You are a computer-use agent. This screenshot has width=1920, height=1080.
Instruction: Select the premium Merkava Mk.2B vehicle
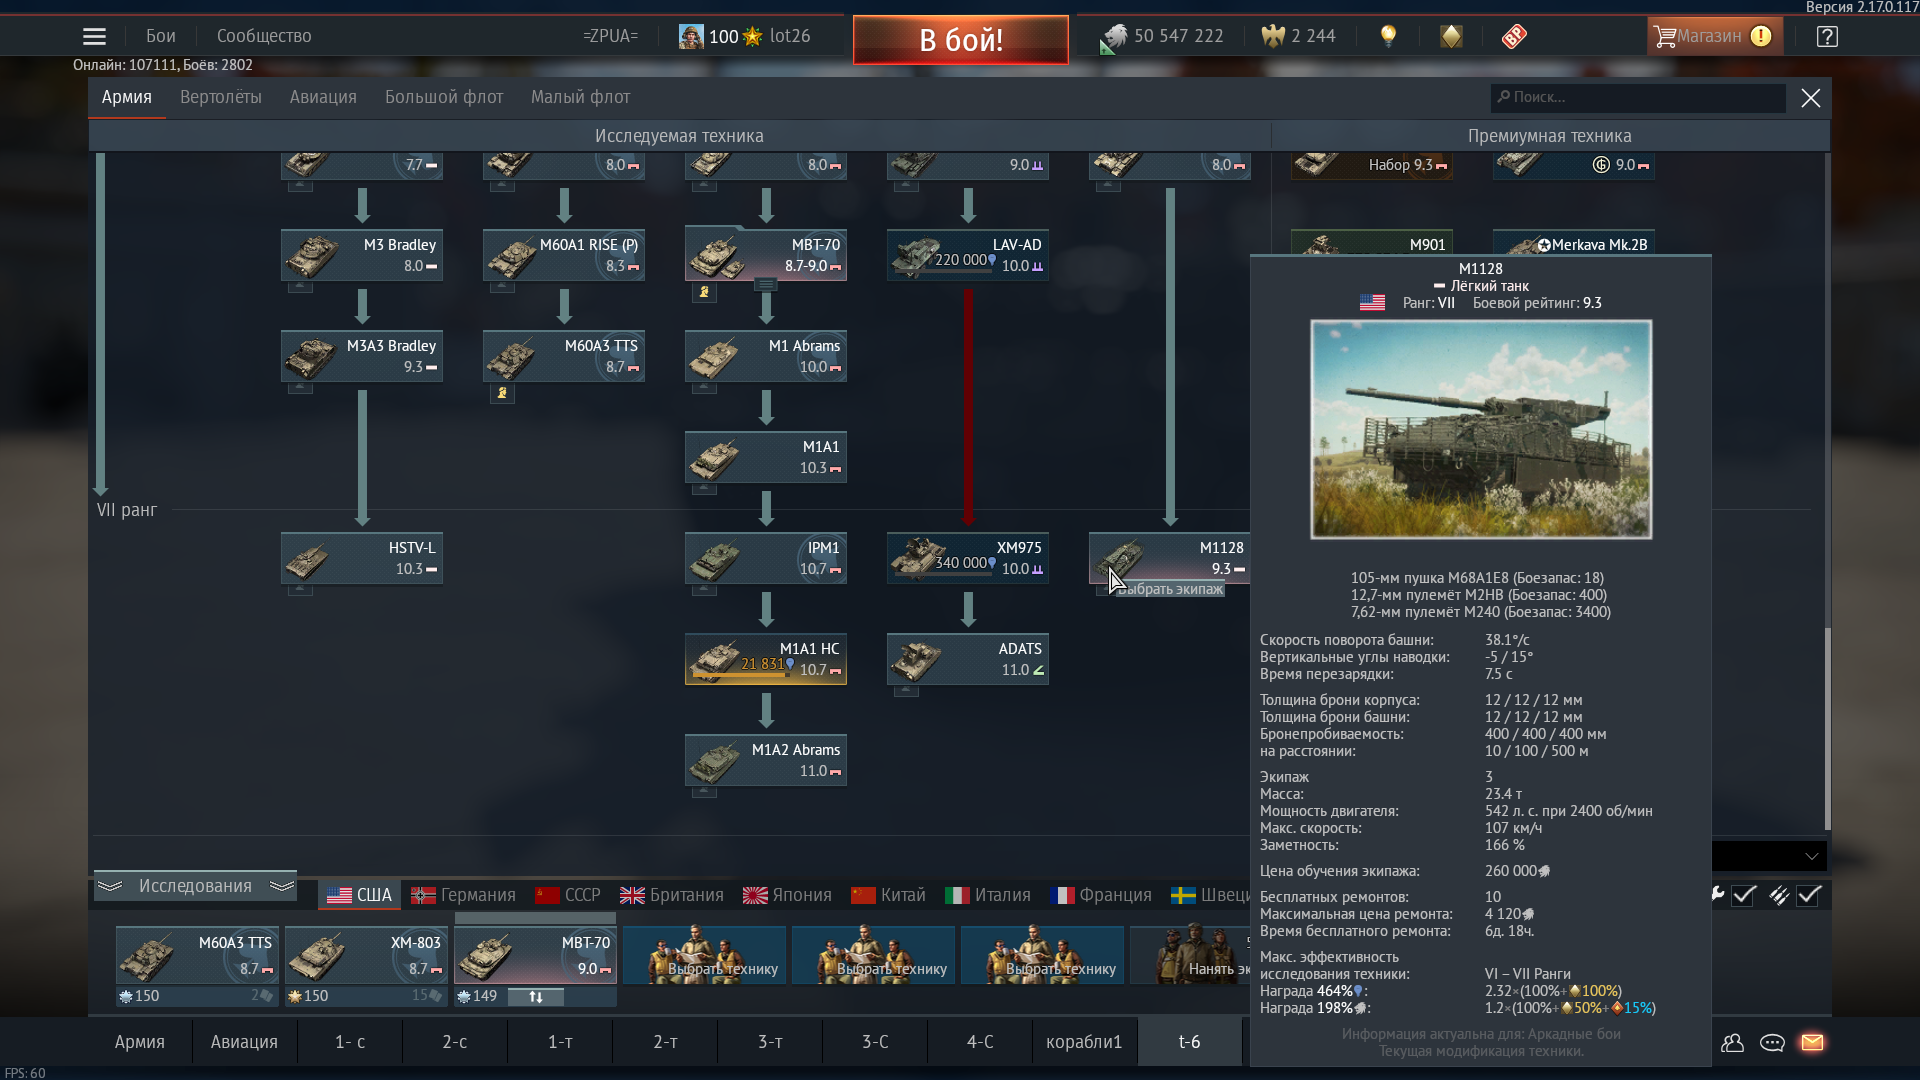[1574, 244]
